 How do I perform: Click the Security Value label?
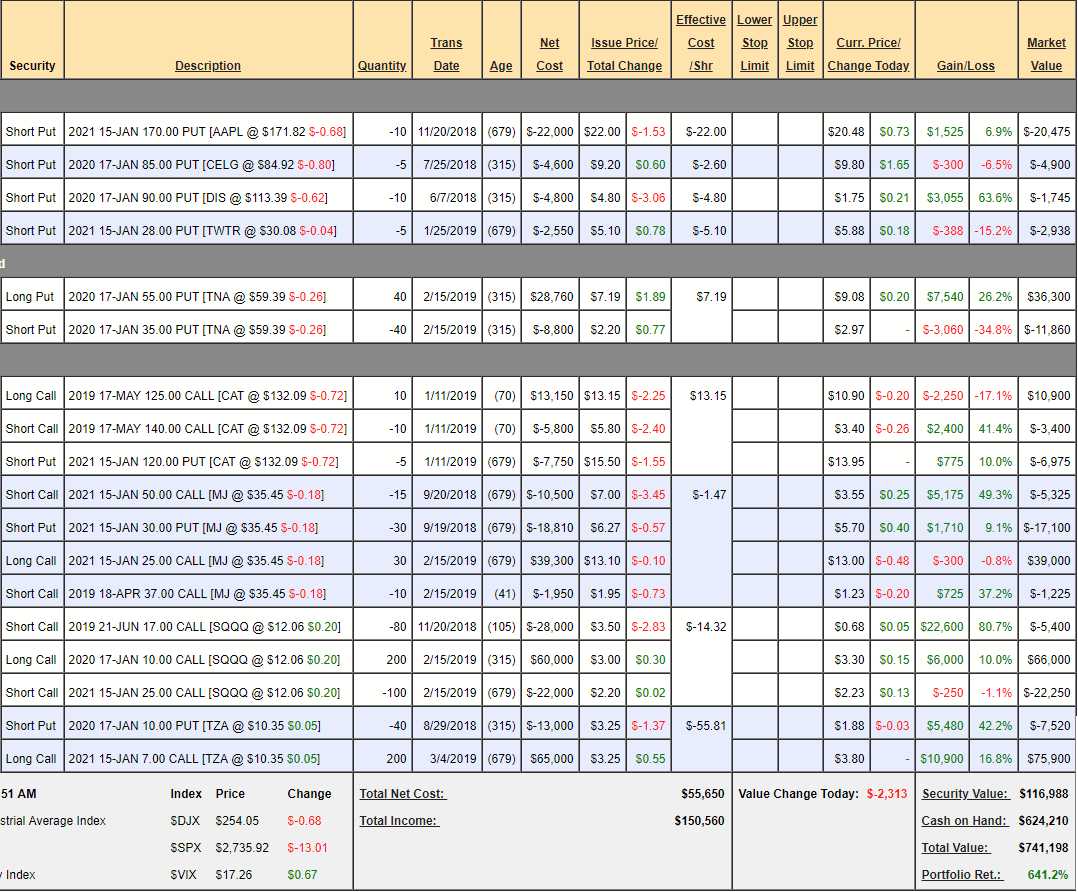[965, 794]
